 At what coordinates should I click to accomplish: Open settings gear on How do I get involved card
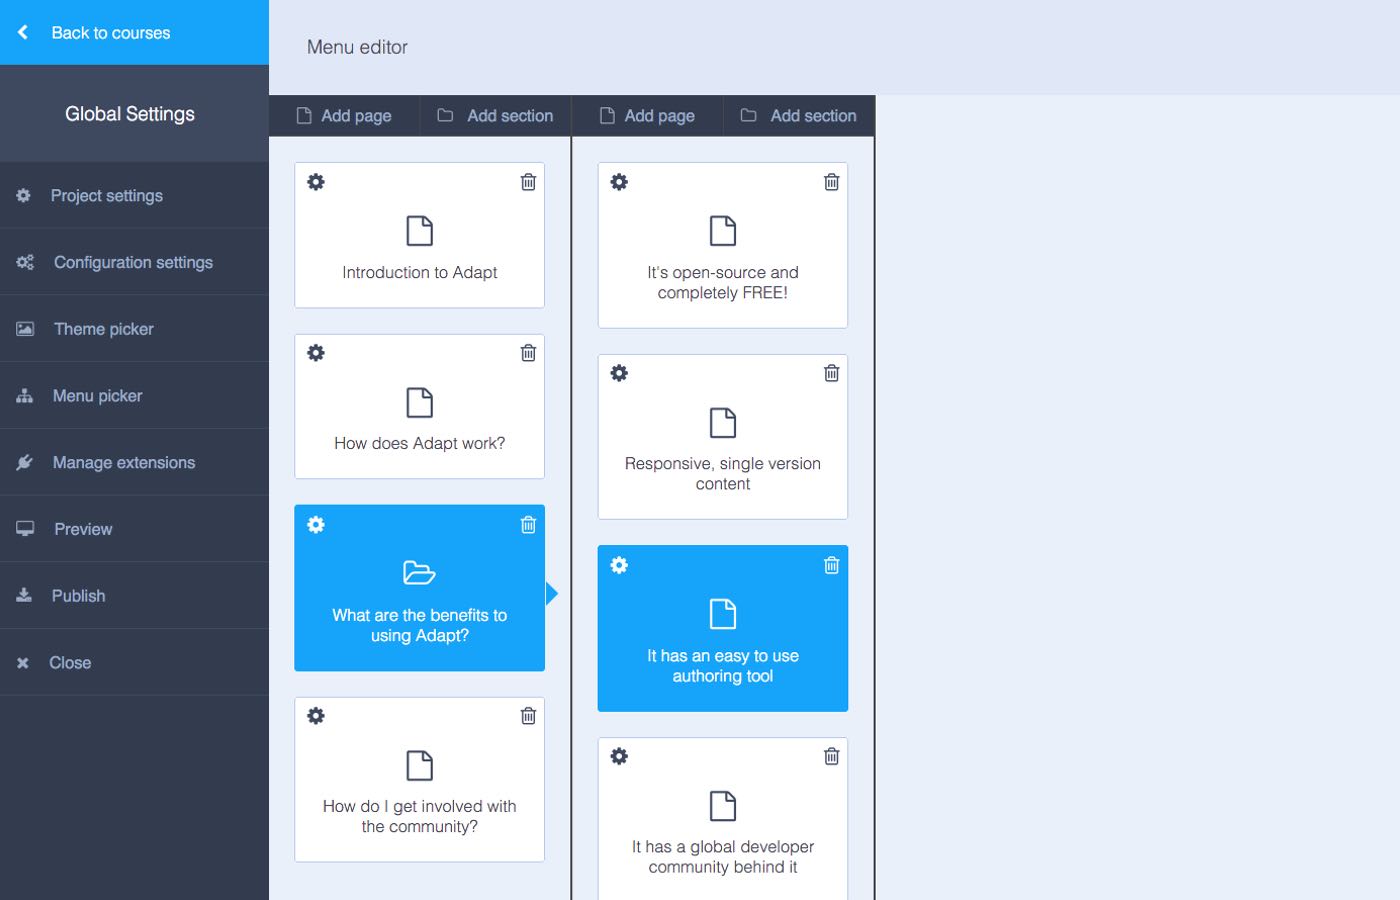click(x=316, y=716)
